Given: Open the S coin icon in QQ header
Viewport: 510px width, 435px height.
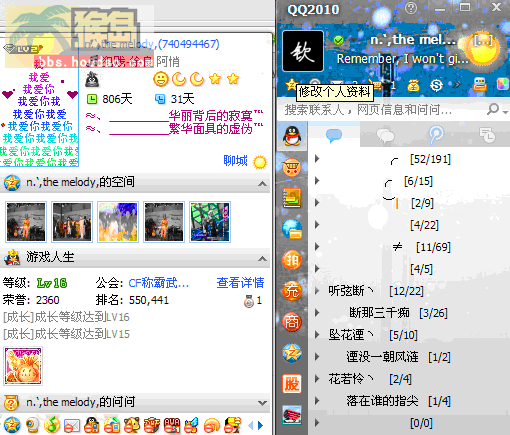Looking at the screenshot, I should coord(436,85).
